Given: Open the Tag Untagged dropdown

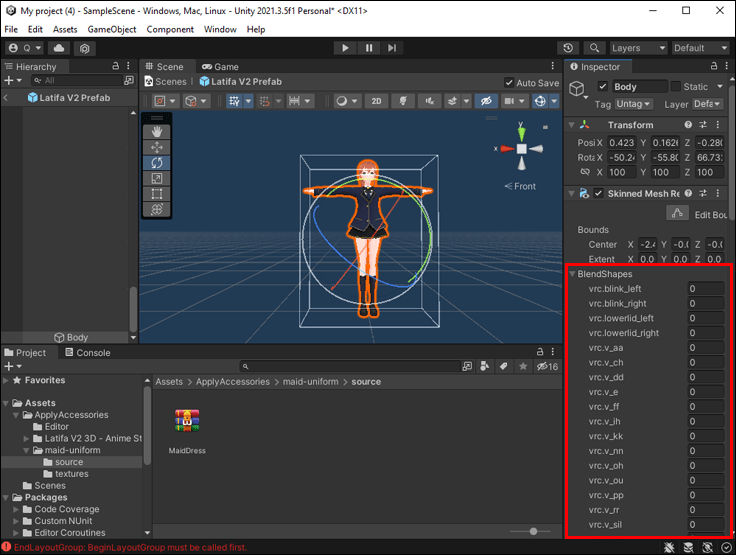Looking at the screenshot, I should tap(633, 104).
